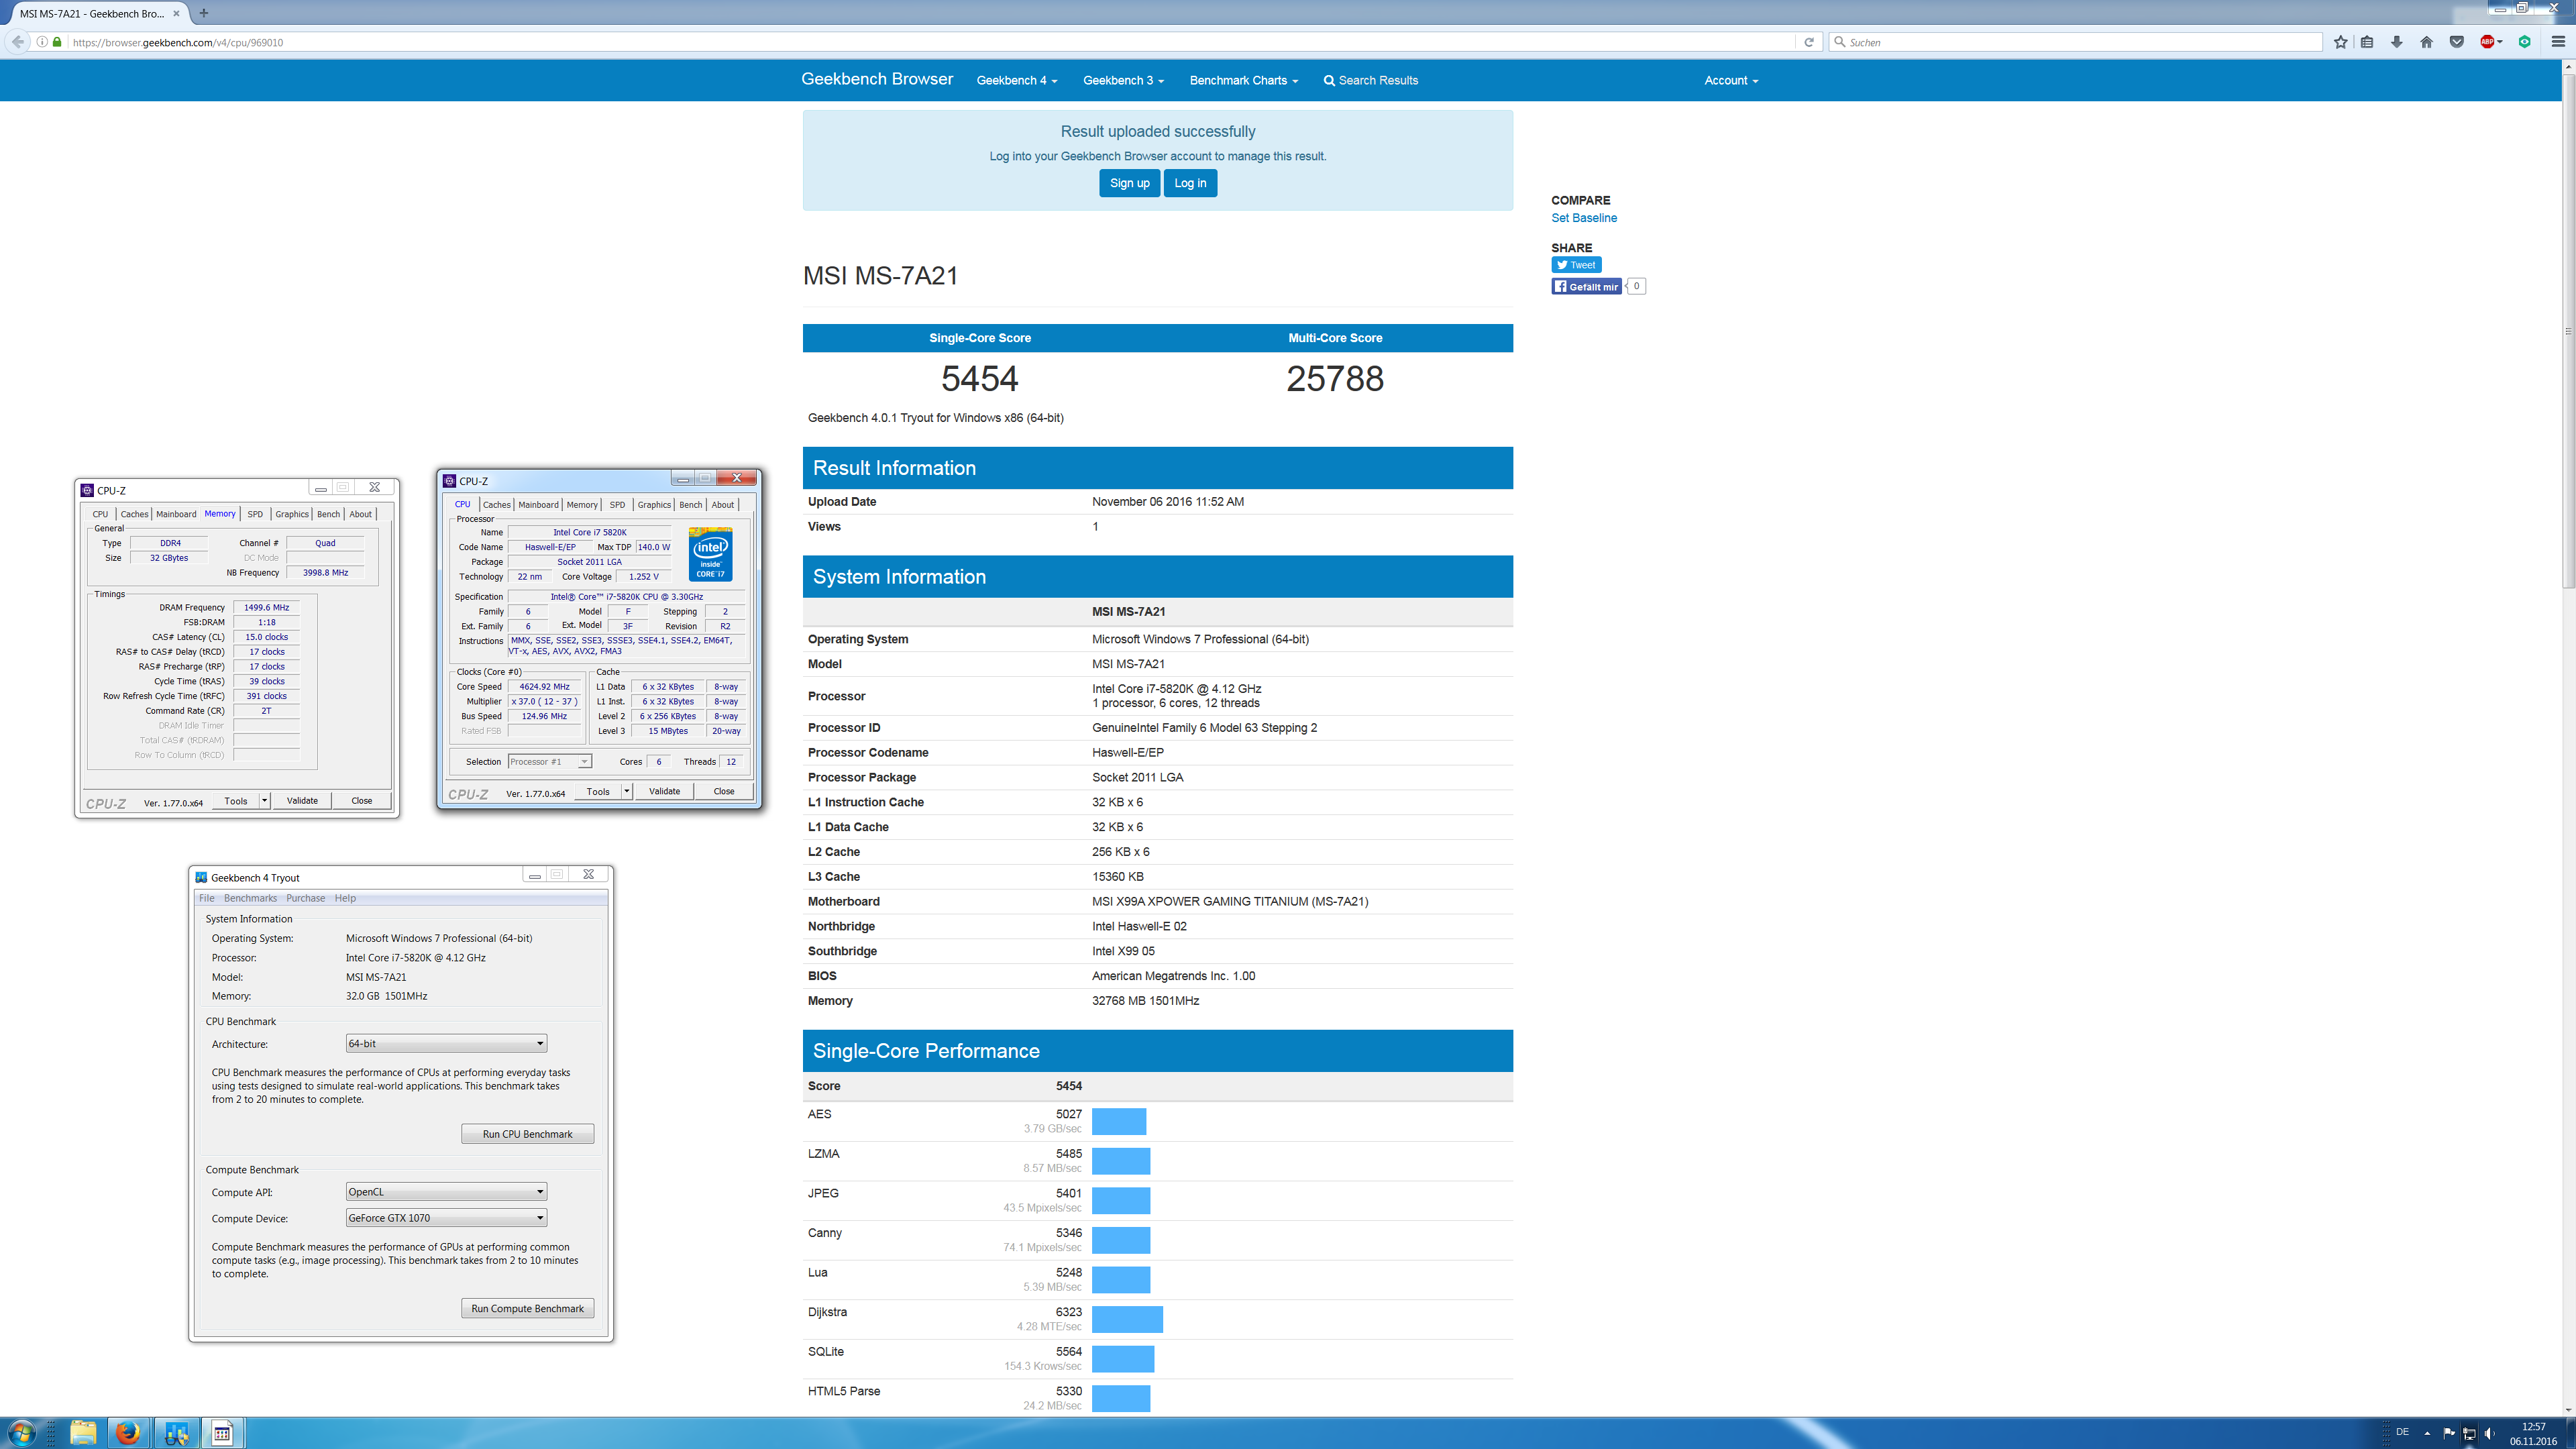2576x1449 pixels.
Task: Open the new tab plus button
Action: [x=204, y=13]
